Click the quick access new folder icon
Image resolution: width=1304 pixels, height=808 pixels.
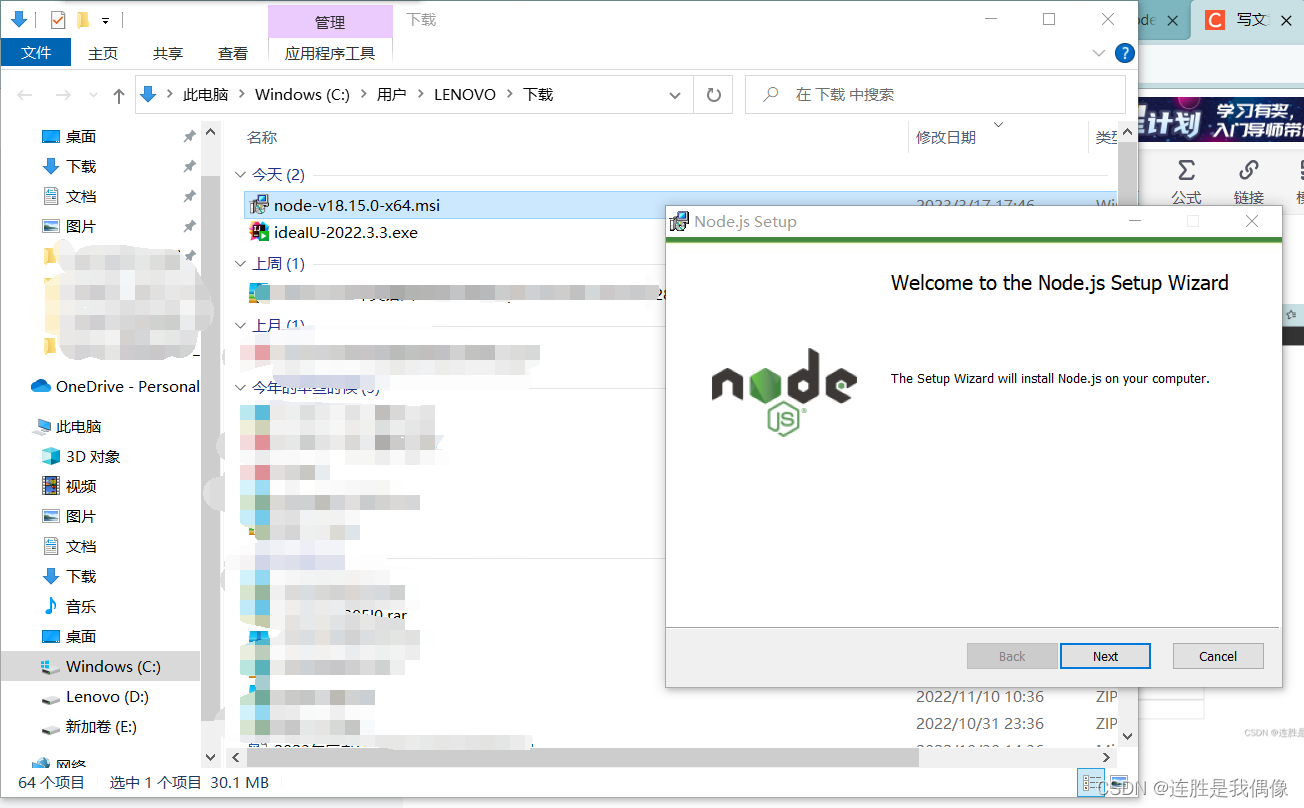pos(83,19)
